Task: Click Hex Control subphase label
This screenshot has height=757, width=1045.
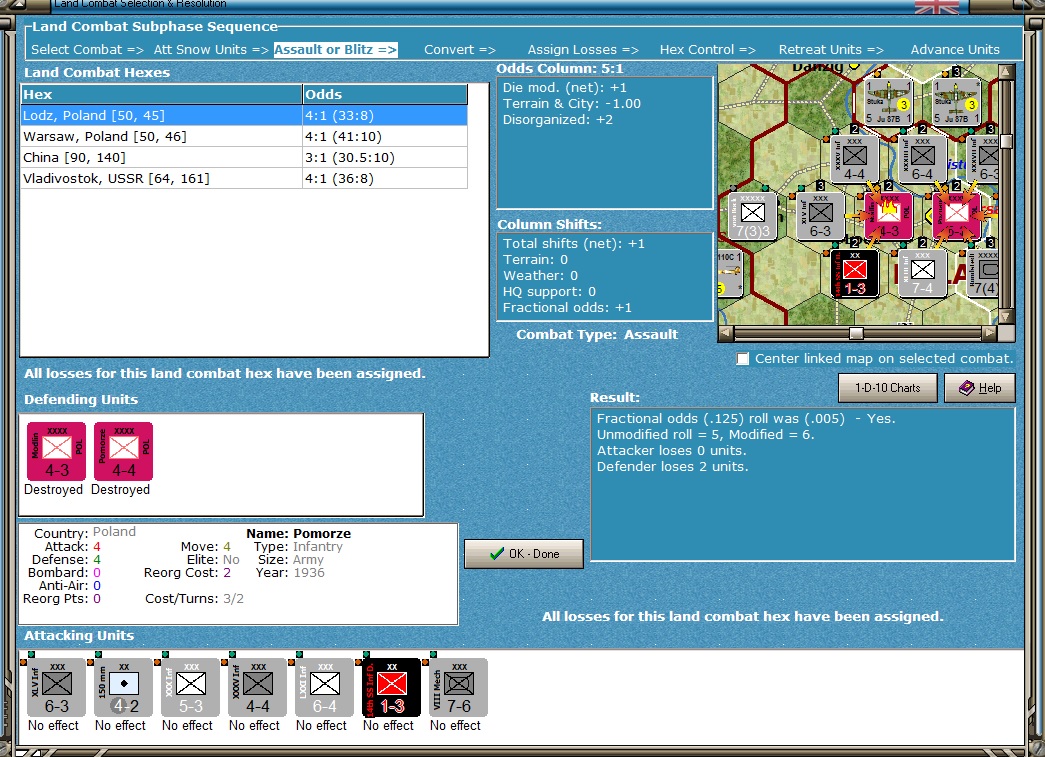Action: click(x=708, y=49)
